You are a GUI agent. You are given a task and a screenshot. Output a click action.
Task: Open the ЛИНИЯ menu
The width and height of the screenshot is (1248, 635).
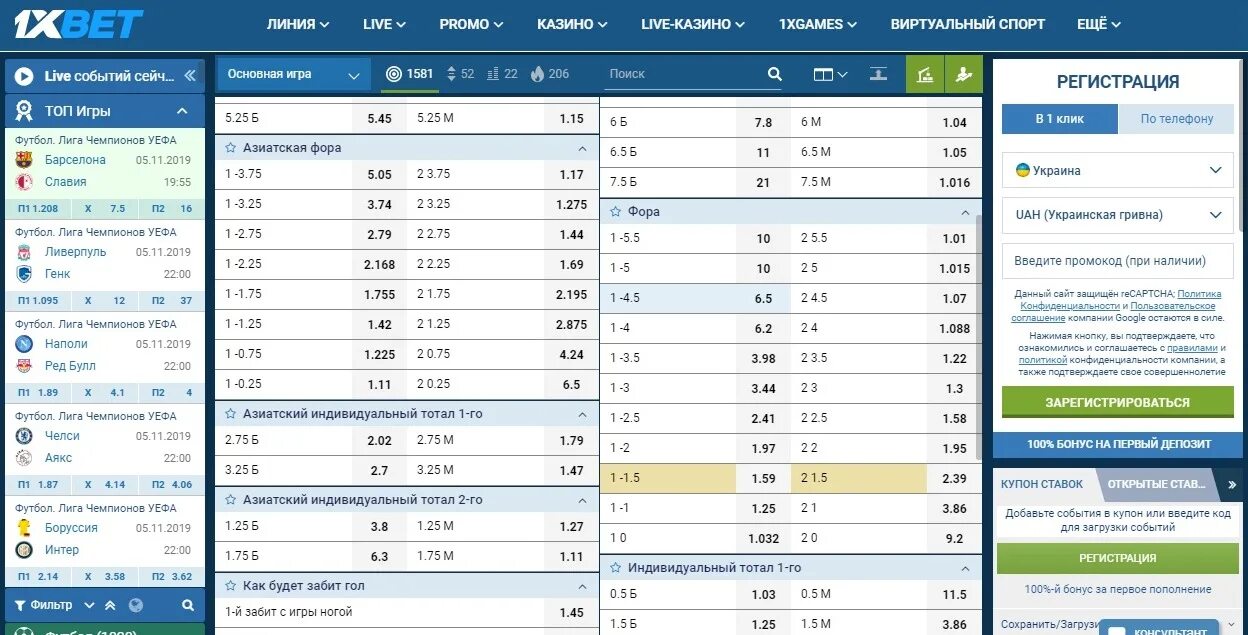(x=299, y=24)
